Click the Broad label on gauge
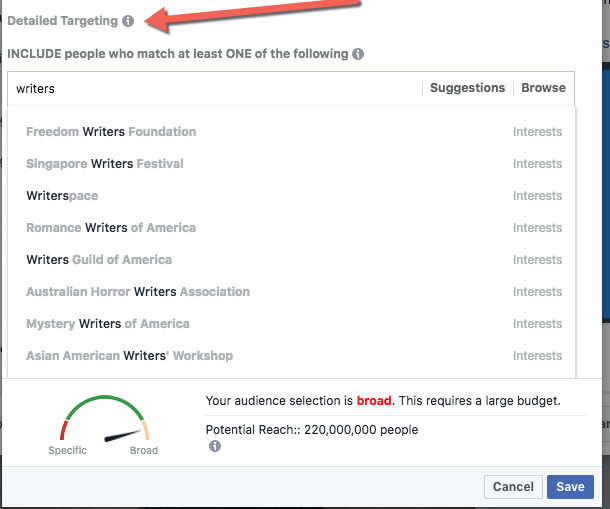The image size is (610, 509). [144, 450]
